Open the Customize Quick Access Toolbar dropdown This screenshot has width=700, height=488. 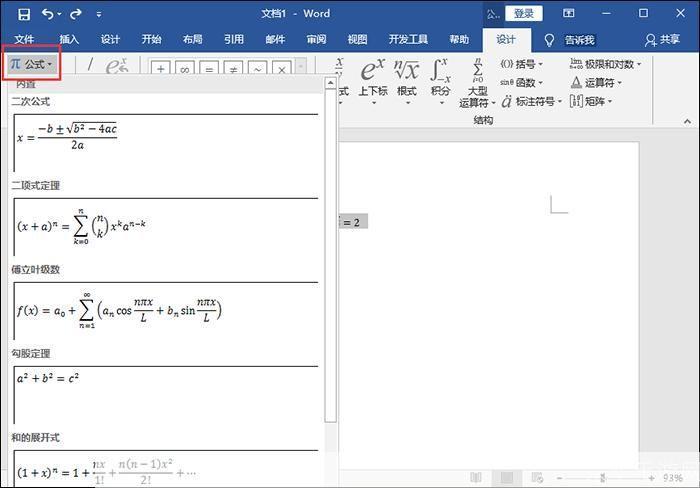pyautogui.click(x=99, y=14)
